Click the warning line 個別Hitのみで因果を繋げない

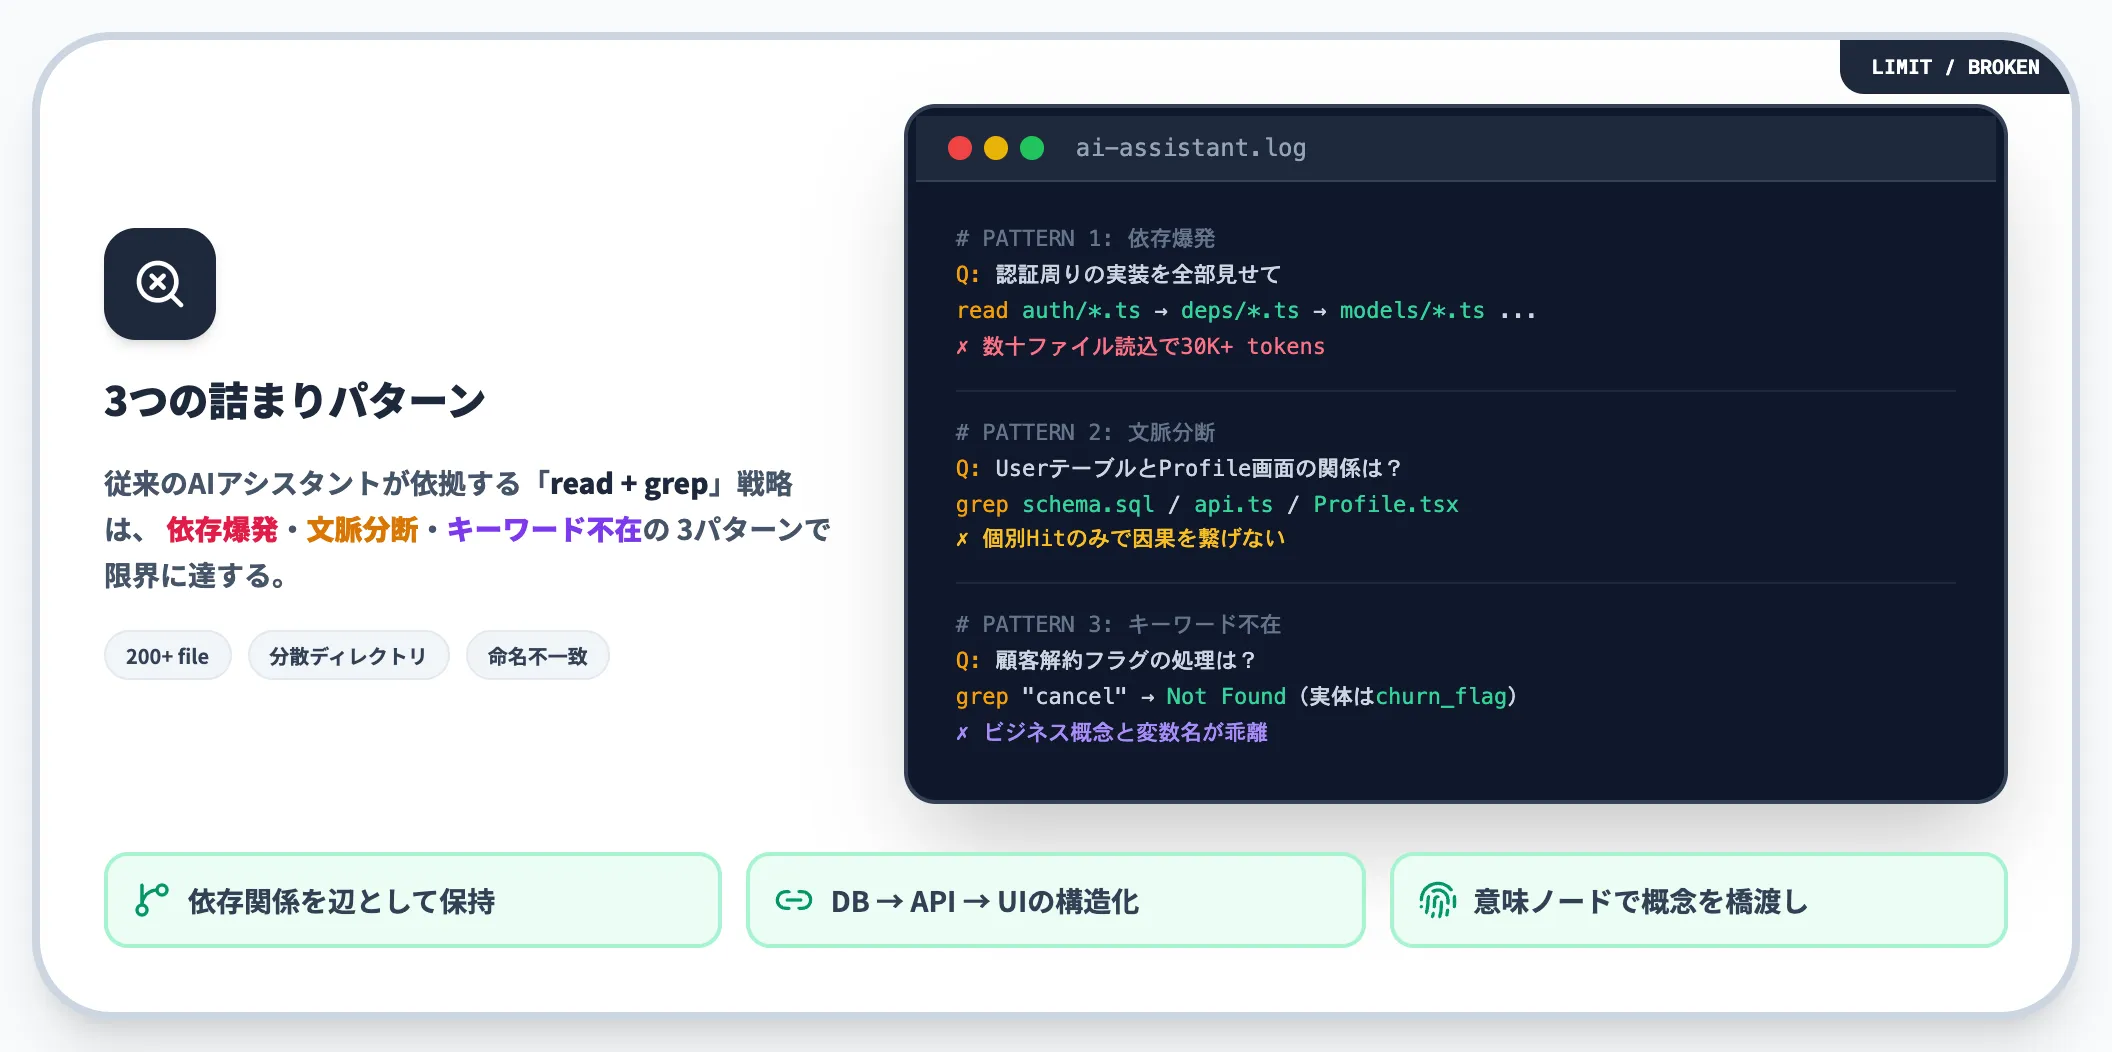[x=1120, y=538]
